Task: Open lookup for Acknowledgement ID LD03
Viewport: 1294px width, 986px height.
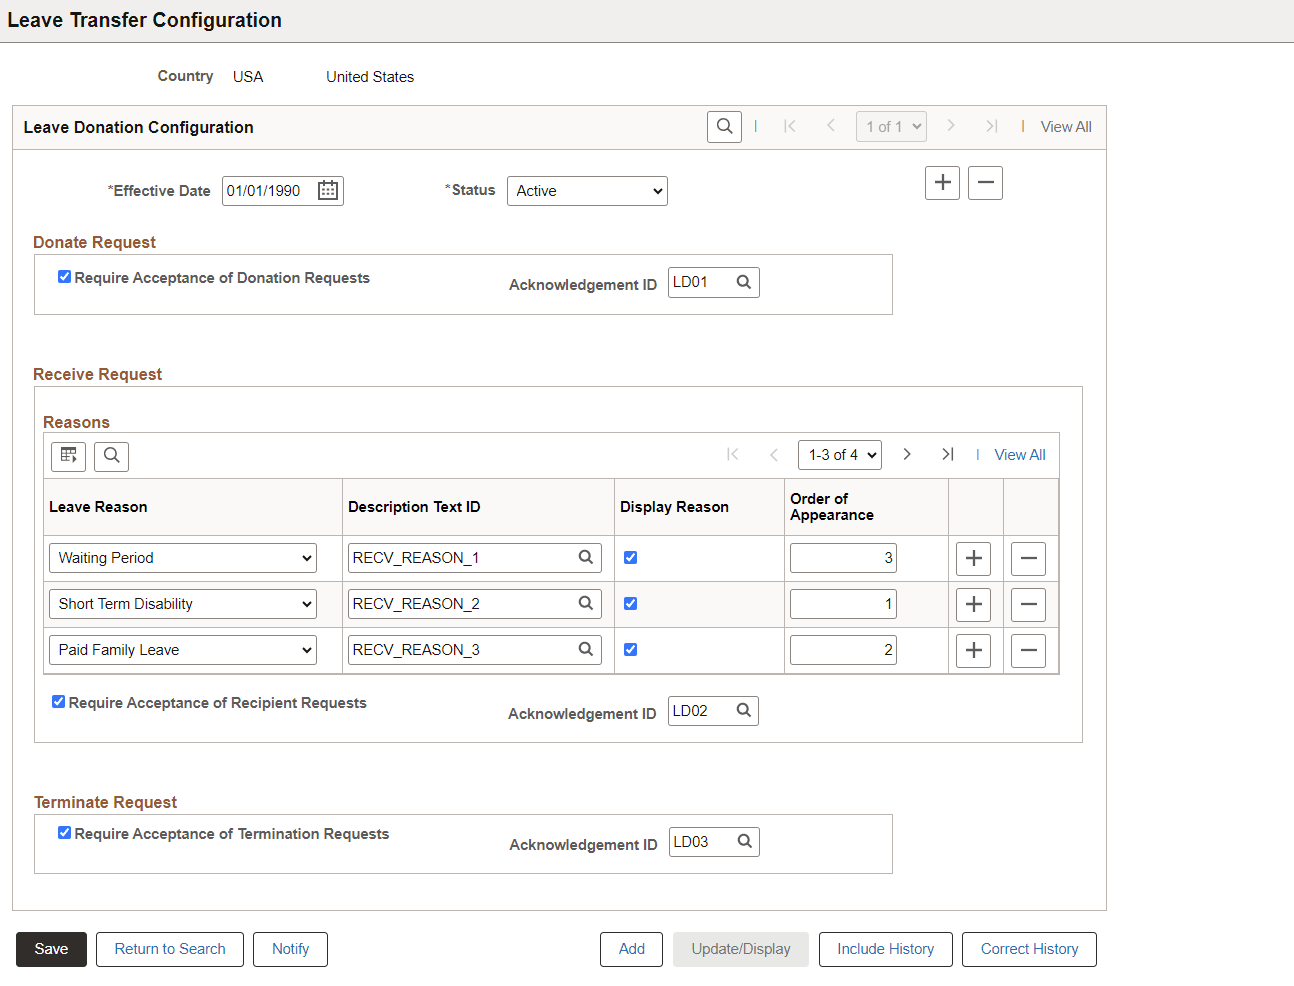Action: pos(744,841)
